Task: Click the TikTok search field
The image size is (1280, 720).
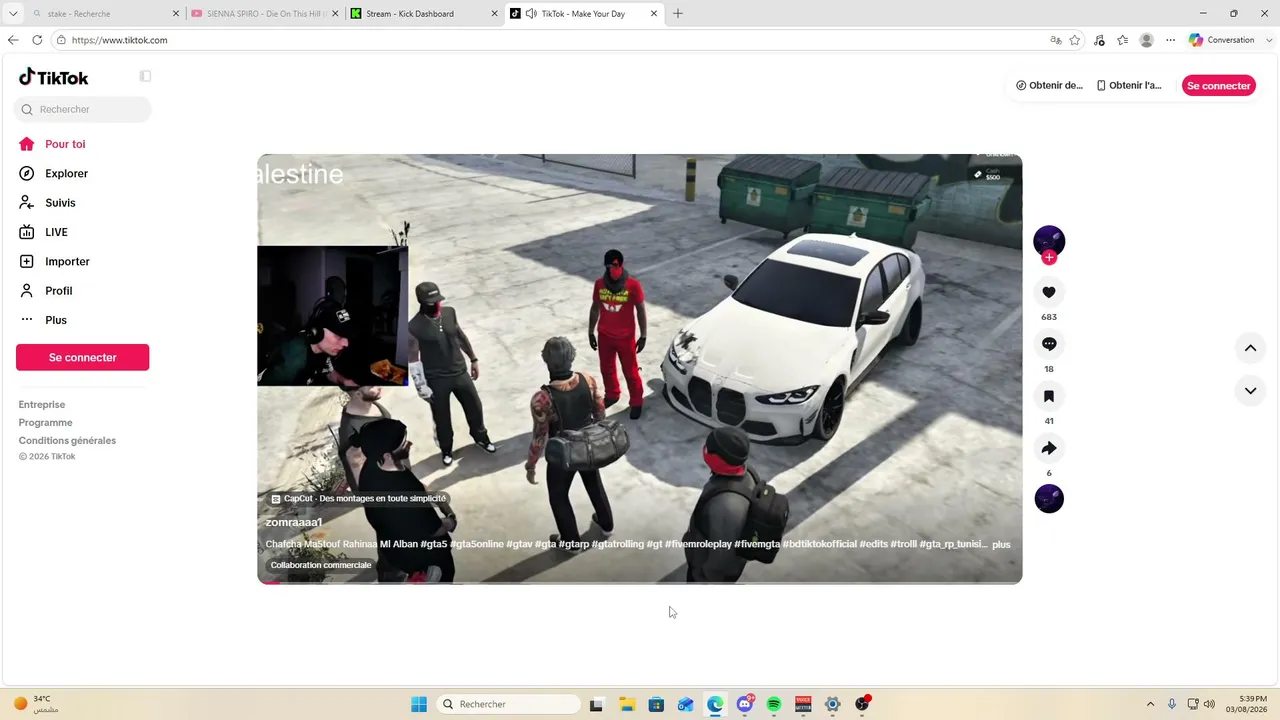Action: pos(83,109)
